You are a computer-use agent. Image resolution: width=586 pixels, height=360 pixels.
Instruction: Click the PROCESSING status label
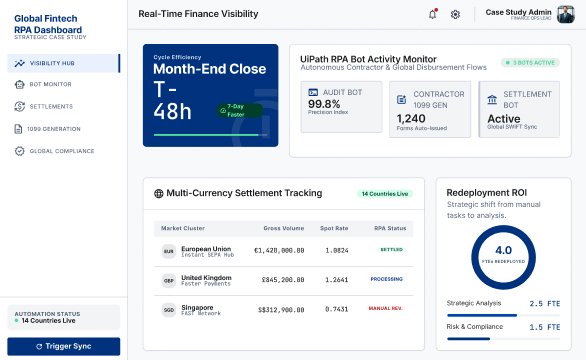coord(386,279)
